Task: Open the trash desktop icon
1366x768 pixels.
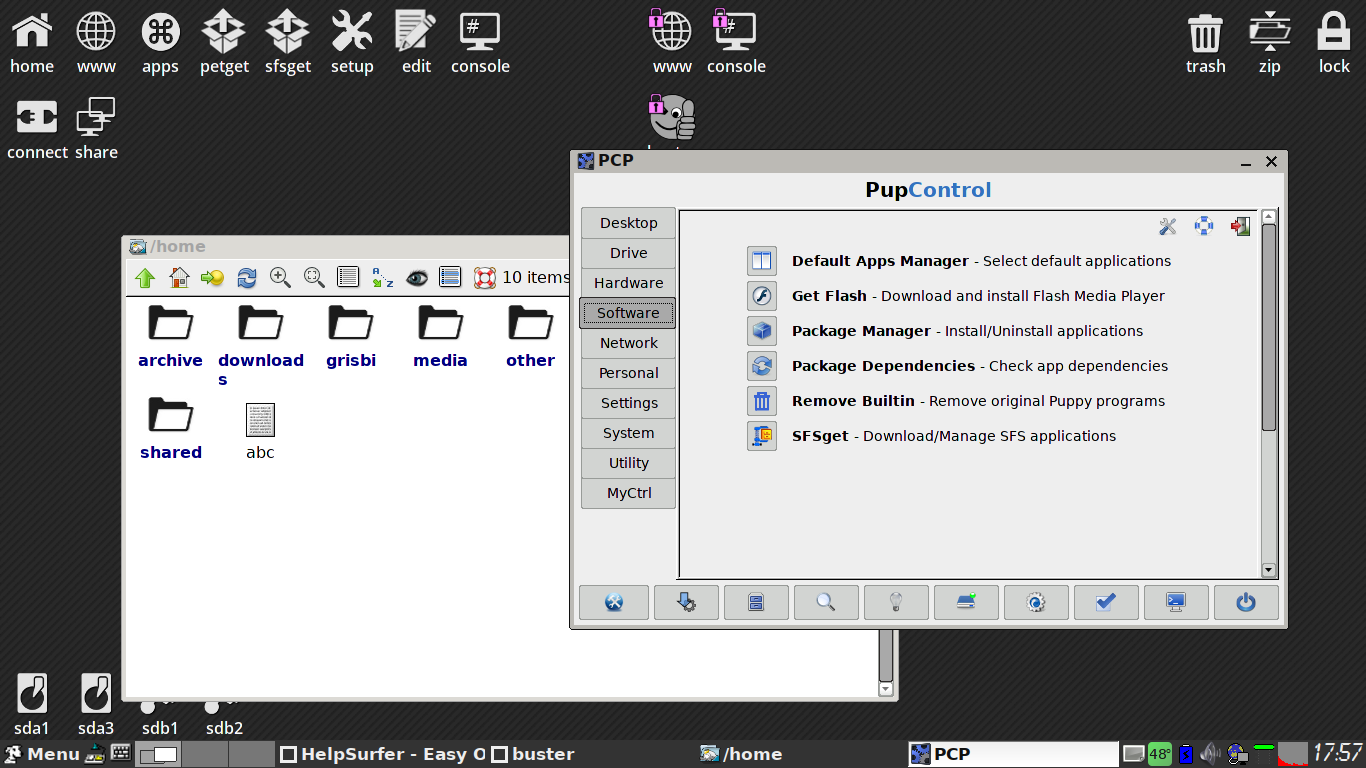Action: 1206,43
